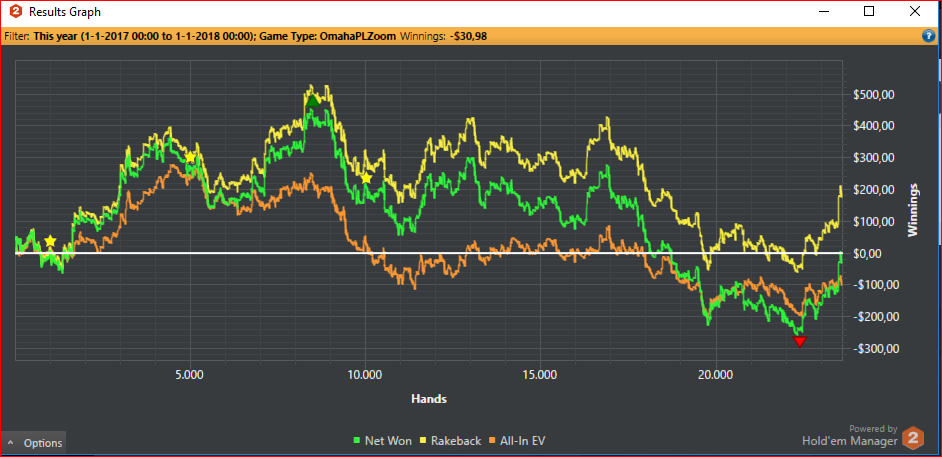Image resolution: width=942 pixels, height=457 pixels.
Task: Click the yellow star near 10.000 hands
Action: coord(366,178)
